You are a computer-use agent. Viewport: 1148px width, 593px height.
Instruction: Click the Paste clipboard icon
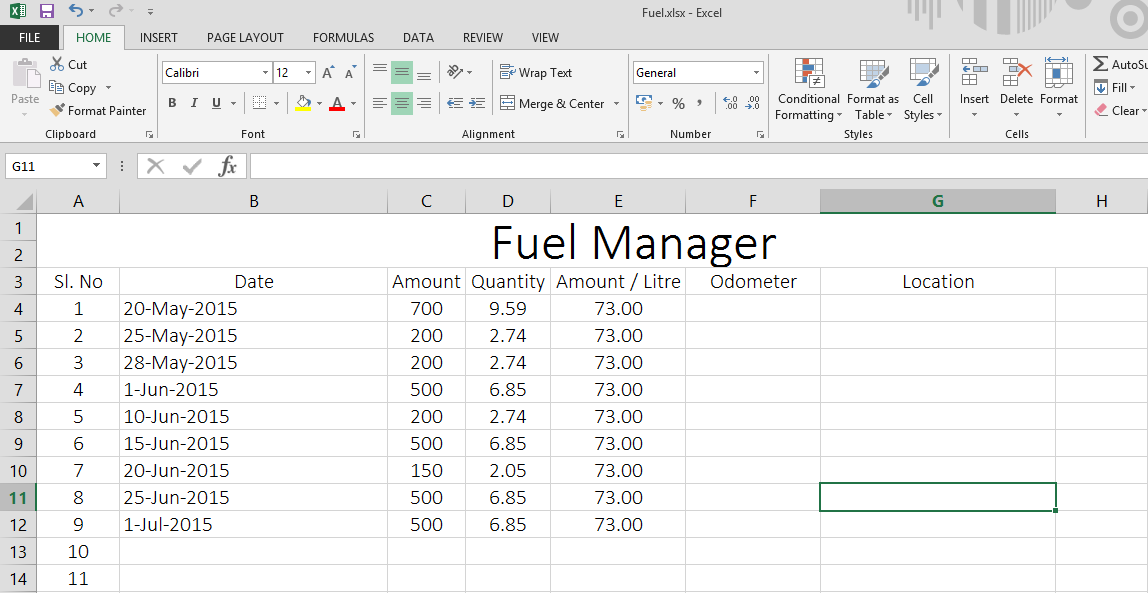coord(26,74)
